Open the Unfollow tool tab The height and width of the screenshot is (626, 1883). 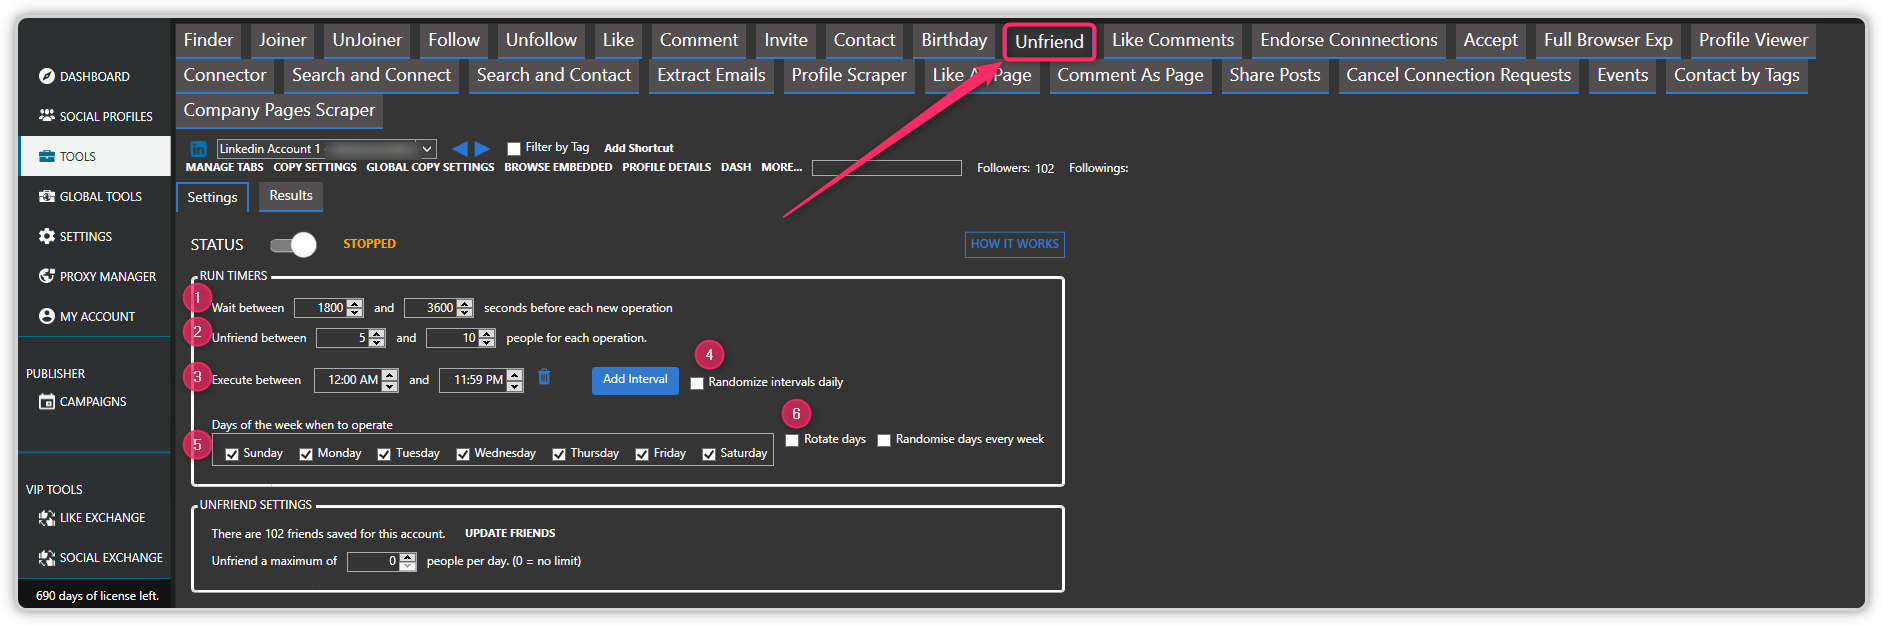(x=541, y=41)
